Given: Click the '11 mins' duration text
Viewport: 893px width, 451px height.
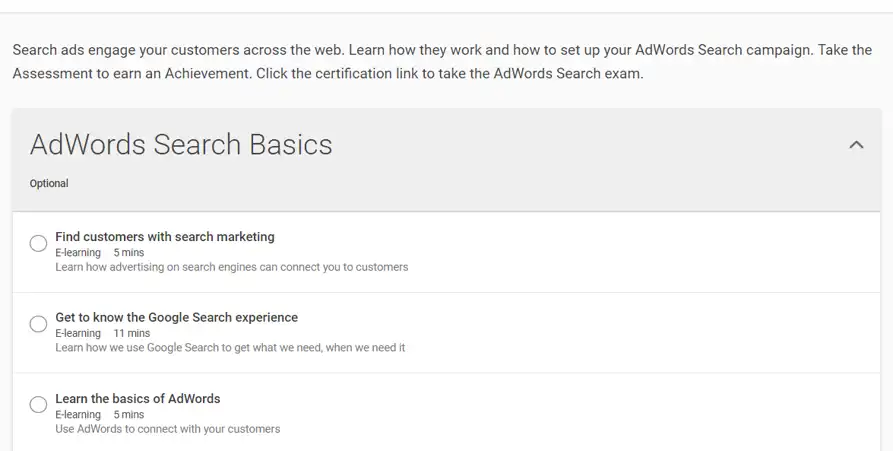Looking at the screenshot, I should click(x=132, y=333).
